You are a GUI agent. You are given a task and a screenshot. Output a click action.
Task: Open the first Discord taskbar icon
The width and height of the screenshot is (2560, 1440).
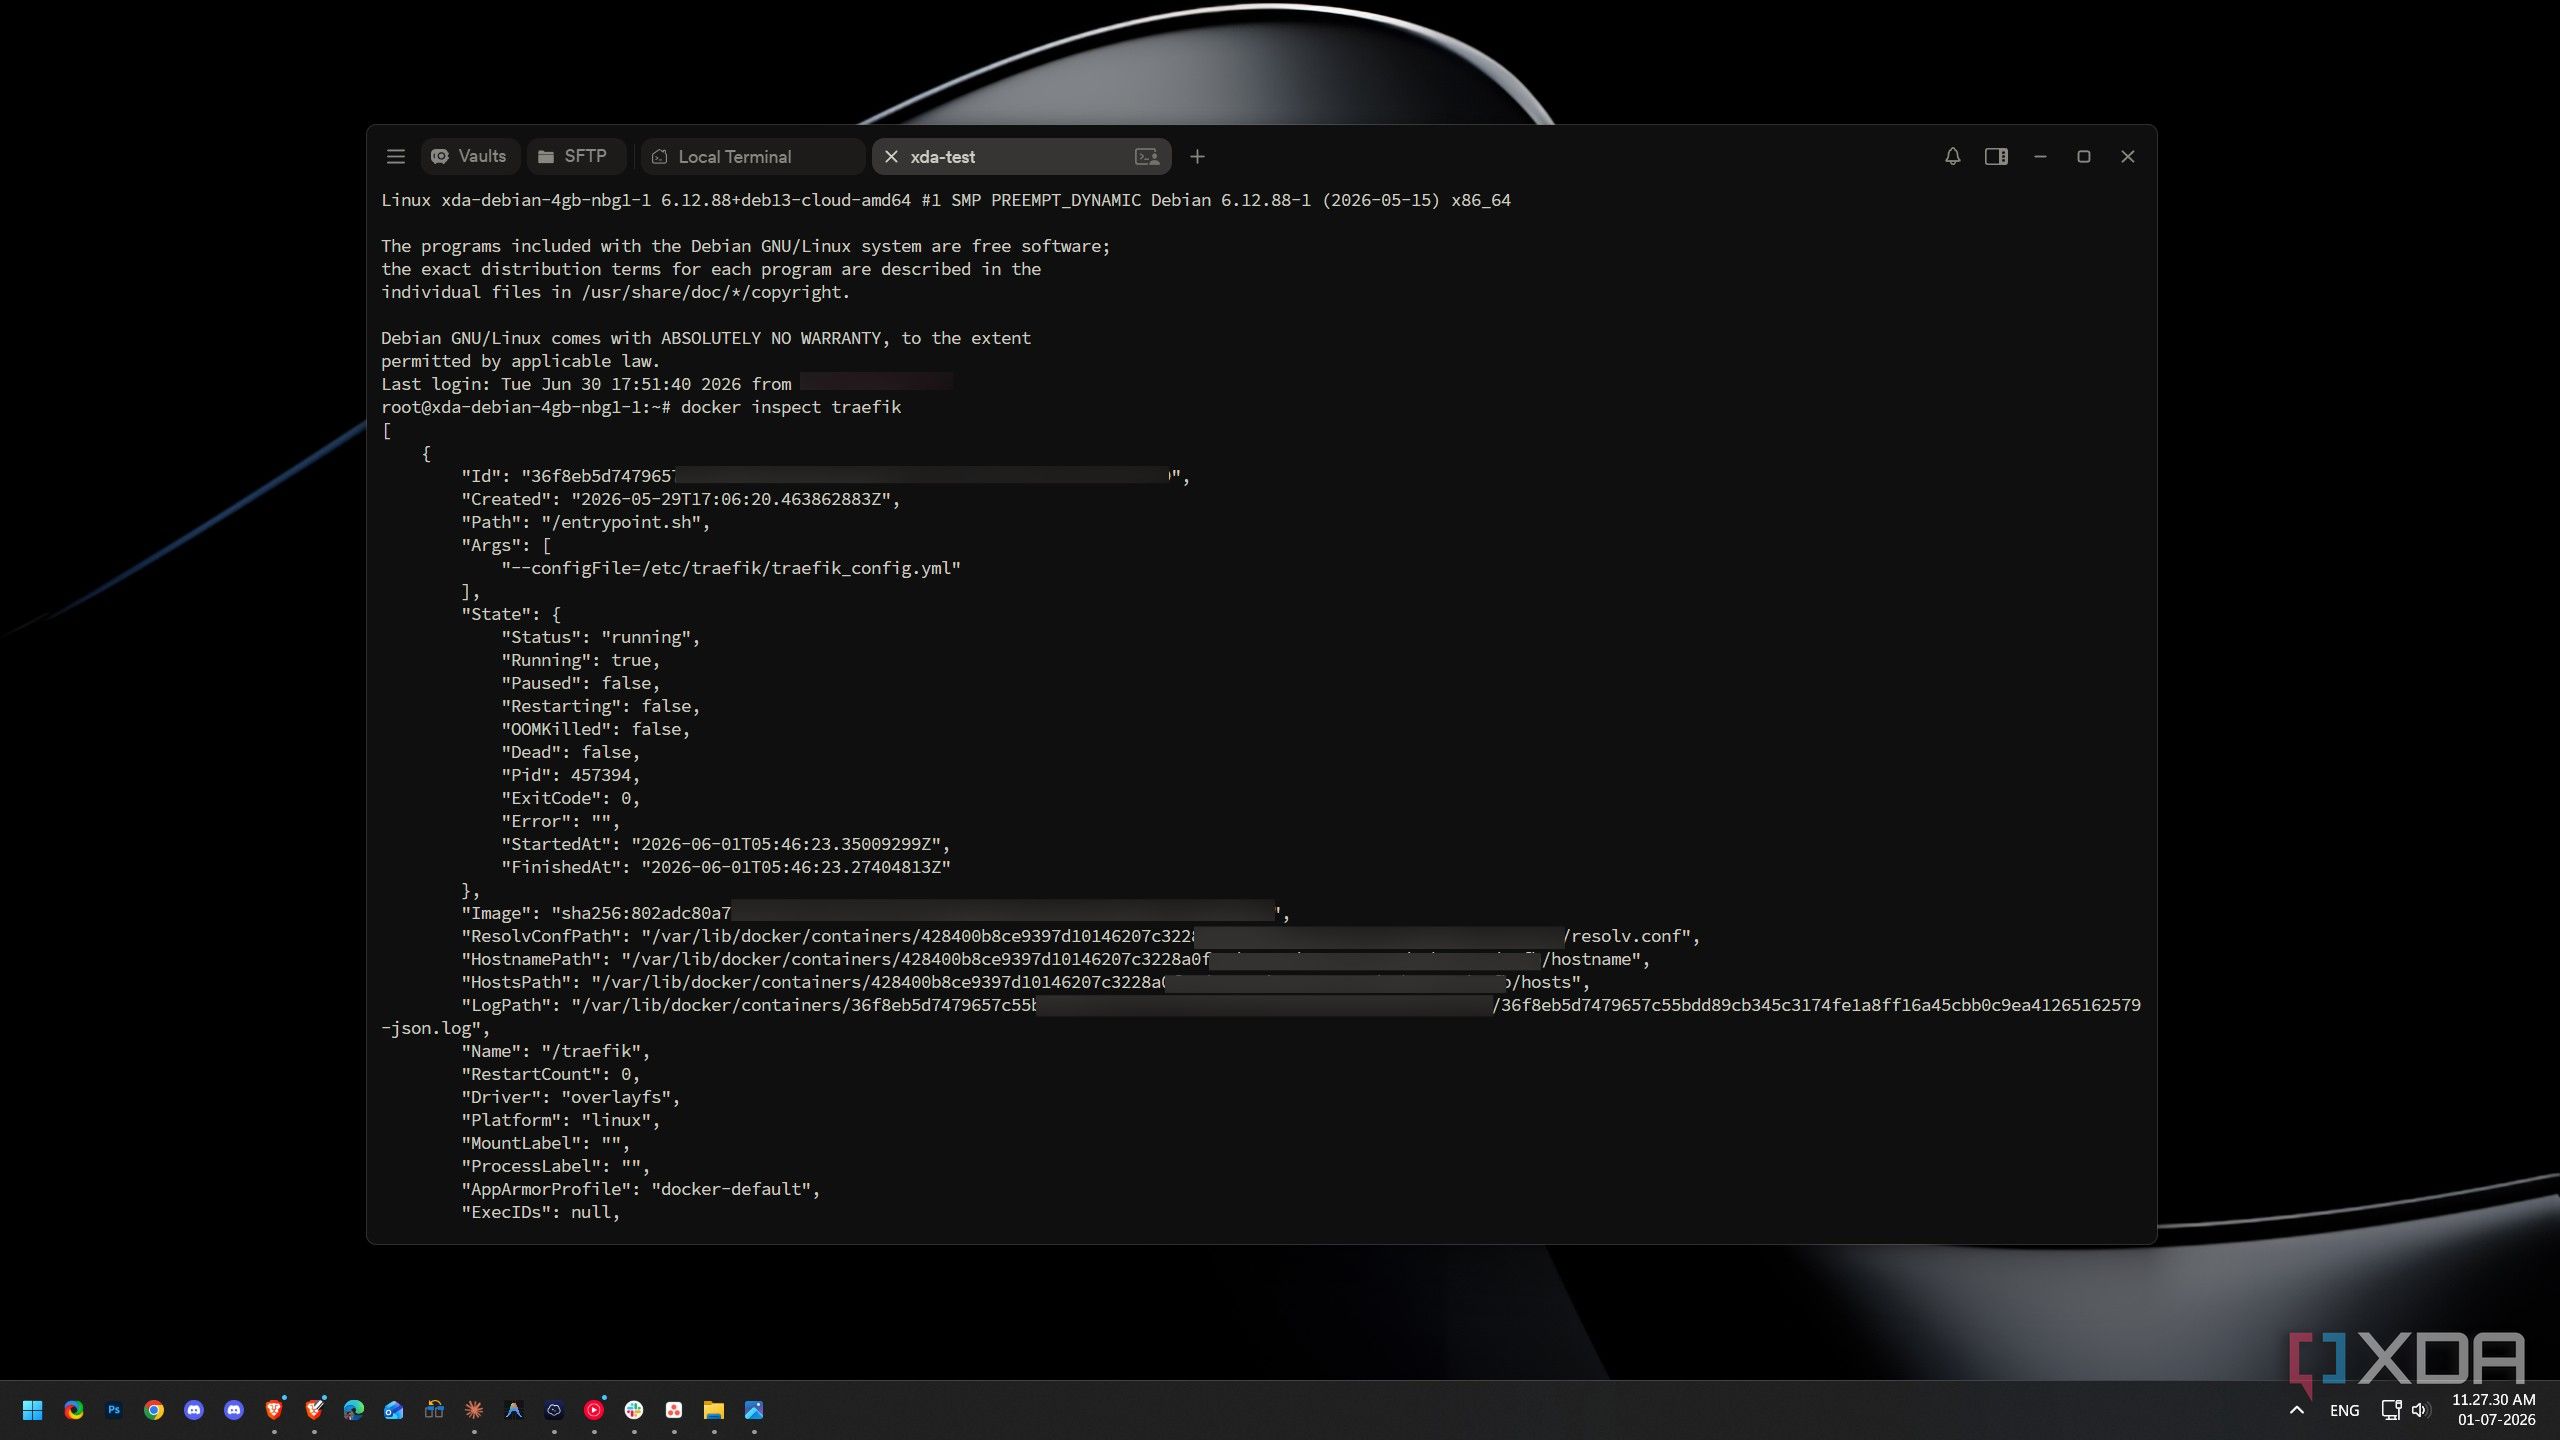194,1410
